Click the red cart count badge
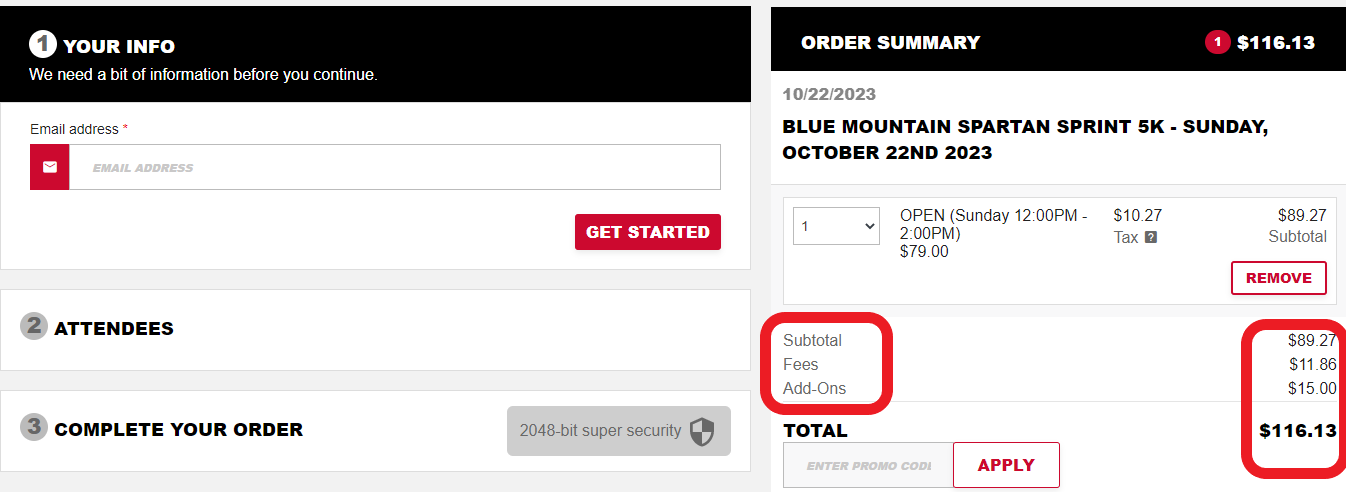Image resolution: width=1346 pixels, height=492 pixels. (x=1217, y=42)
